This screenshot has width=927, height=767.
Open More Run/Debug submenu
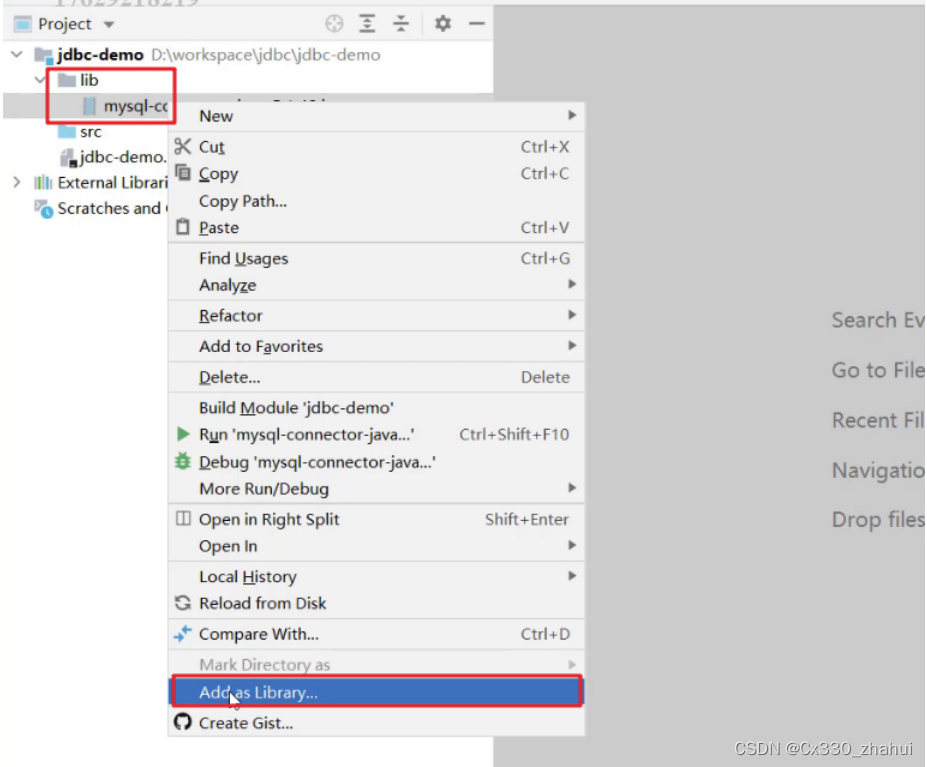click(377, 488)
